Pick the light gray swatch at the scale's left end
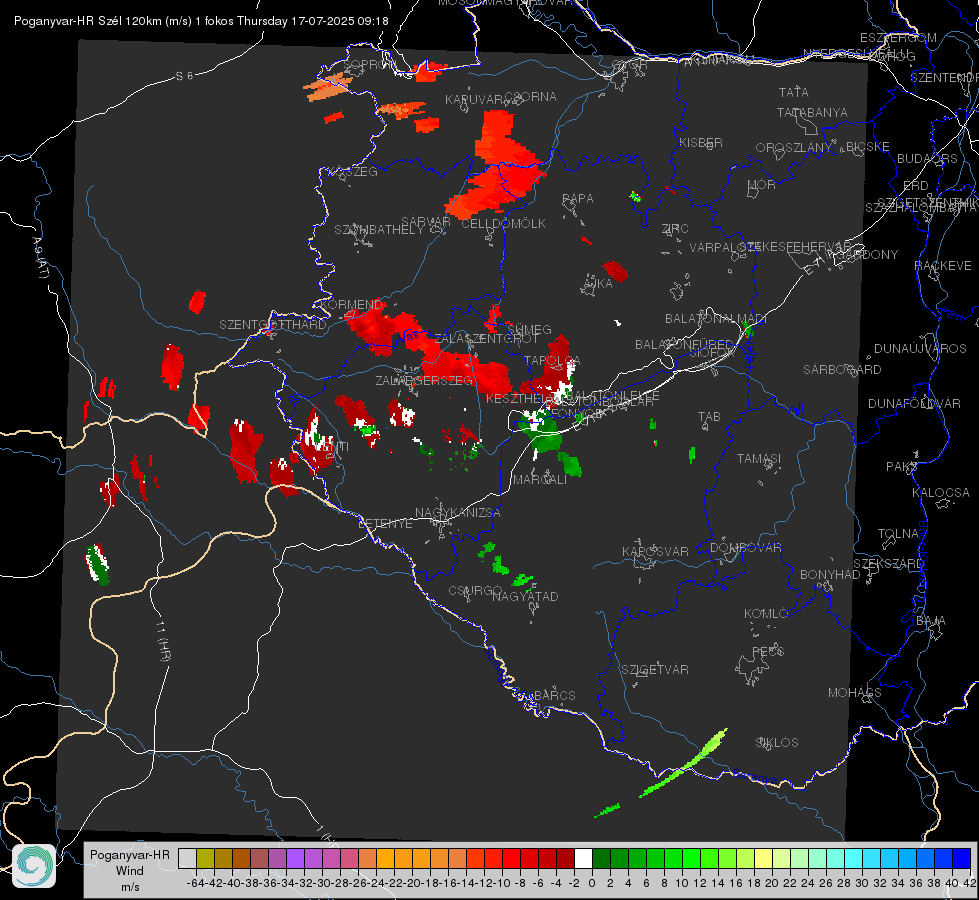Image resolution: width=979 pixels, height=900 pixels. click(x=187, y=858)
